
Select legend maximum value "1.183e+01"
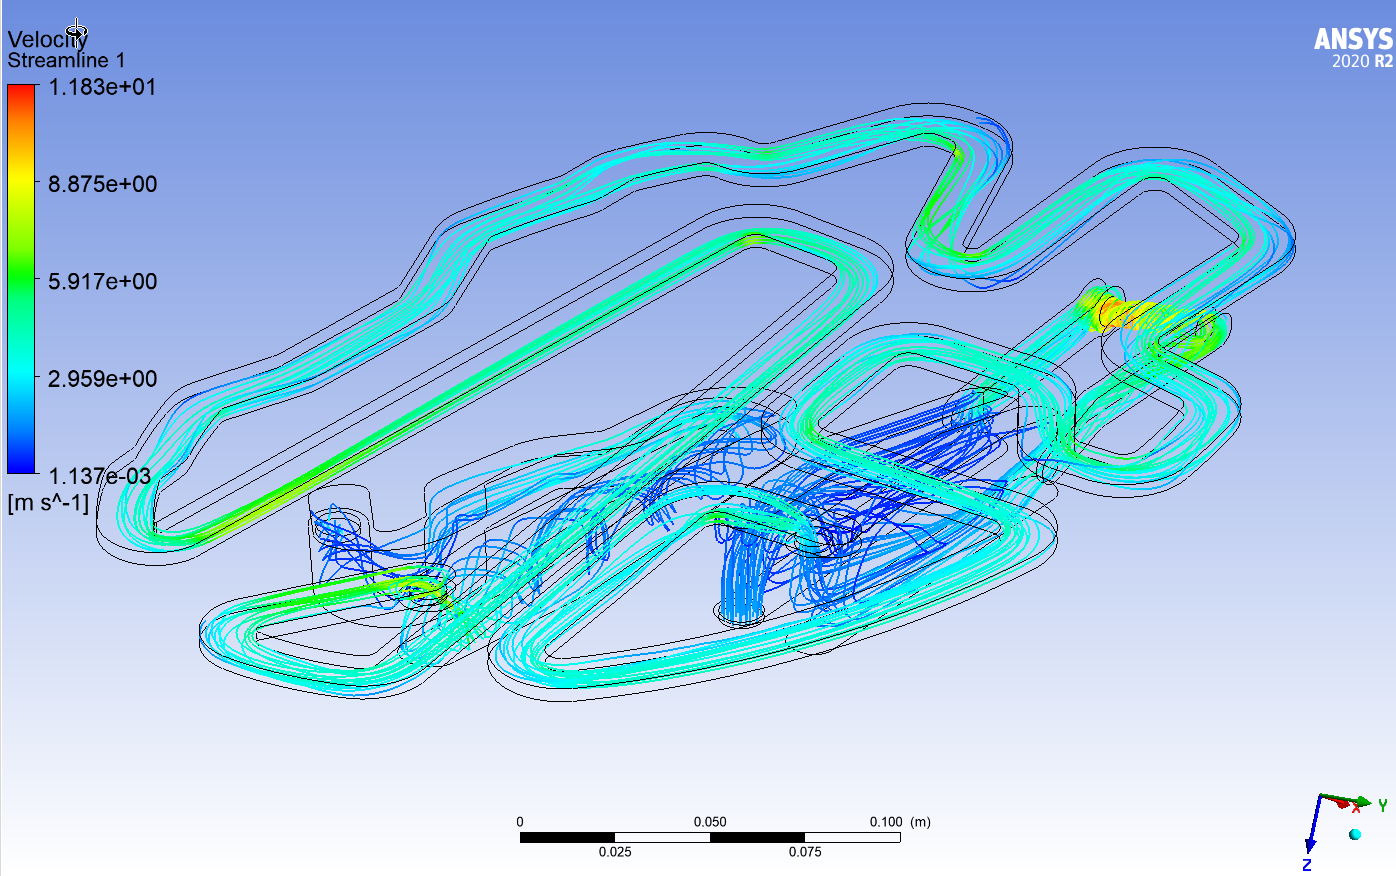pyautogui.click(x=103, y=87)
